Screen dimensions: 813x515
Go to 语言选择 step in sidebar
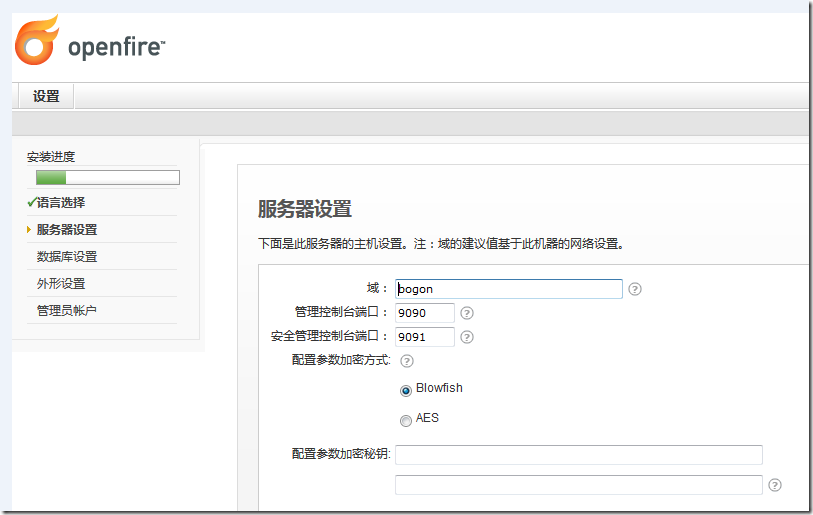[x=61, y=202]
